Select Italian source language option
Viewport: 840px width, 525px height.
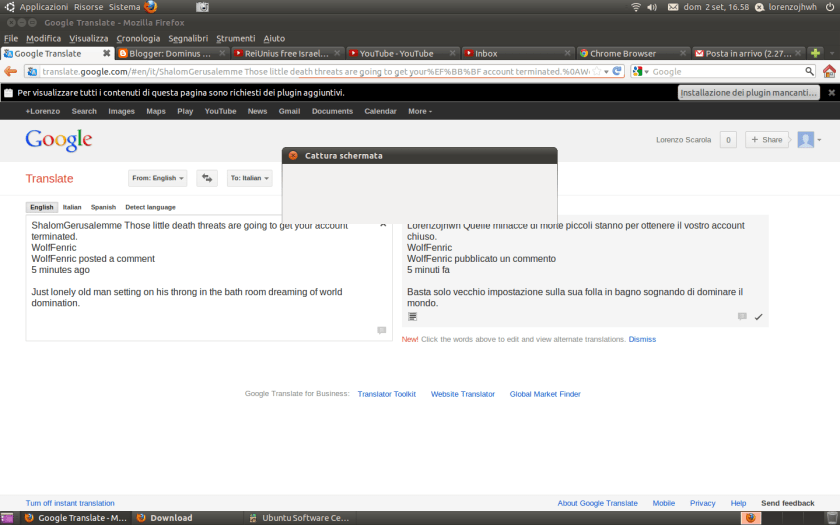tap(72, 207)
